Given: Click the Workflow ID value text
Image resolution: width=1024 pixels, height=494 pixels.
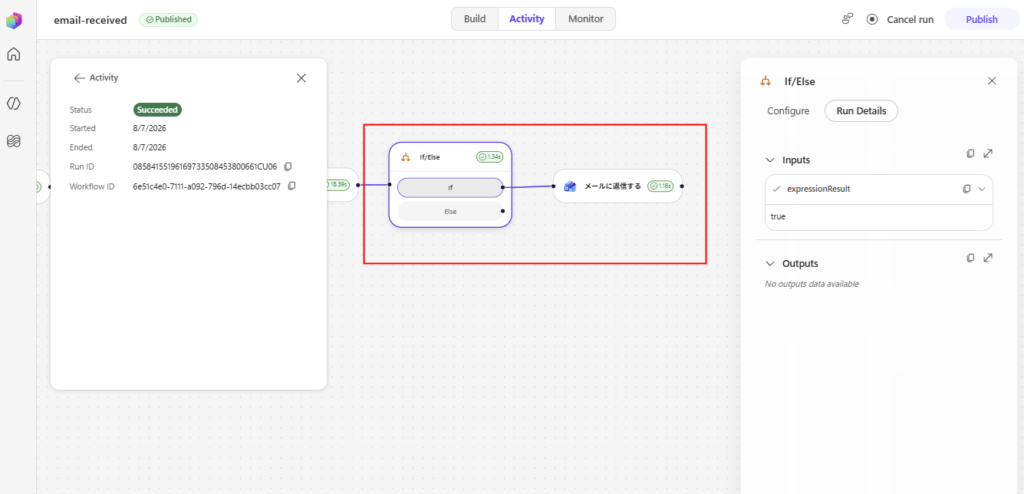Looking at the screenshot, I should point(207,186).
